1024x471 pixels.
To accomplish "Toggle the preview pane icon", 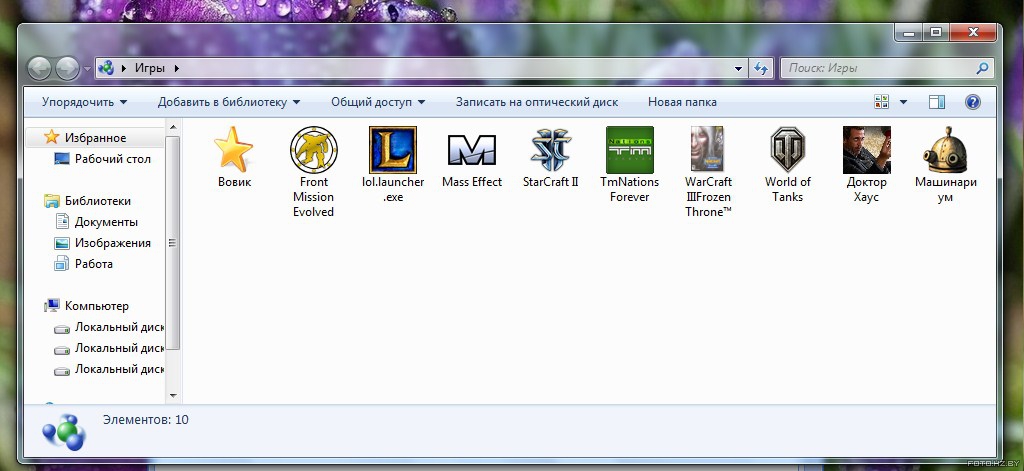I will (x=936, y=102).
